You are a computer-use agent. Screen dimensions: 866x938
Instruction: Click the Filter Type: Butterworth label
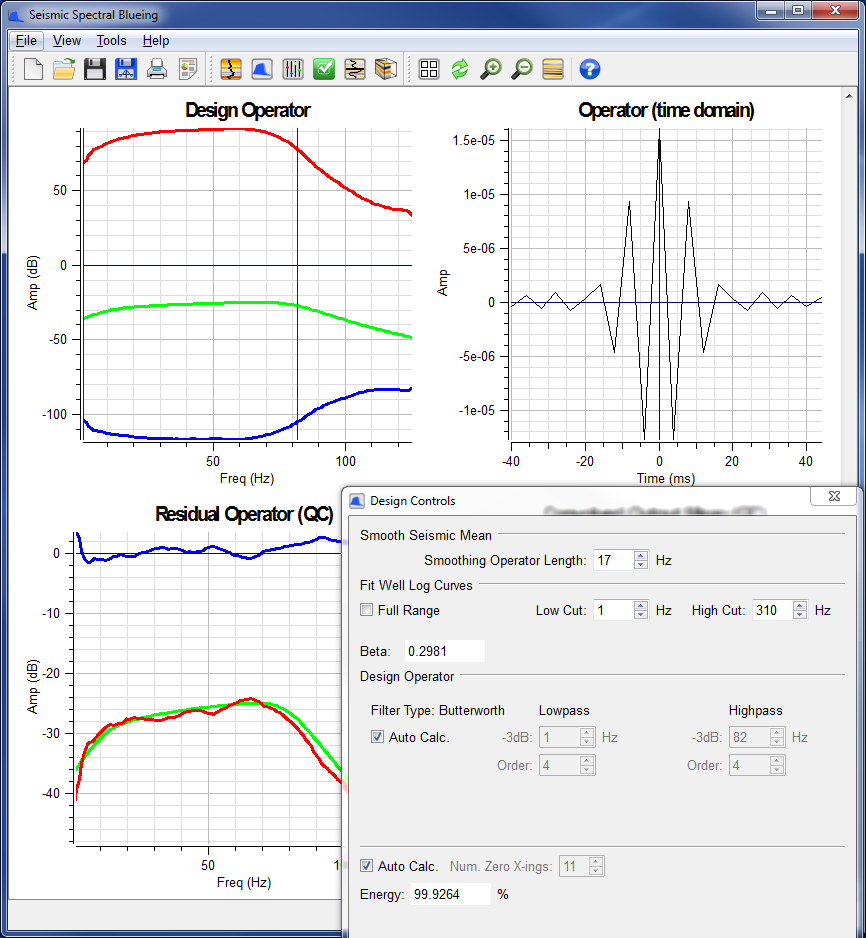(x=437, y=710)
